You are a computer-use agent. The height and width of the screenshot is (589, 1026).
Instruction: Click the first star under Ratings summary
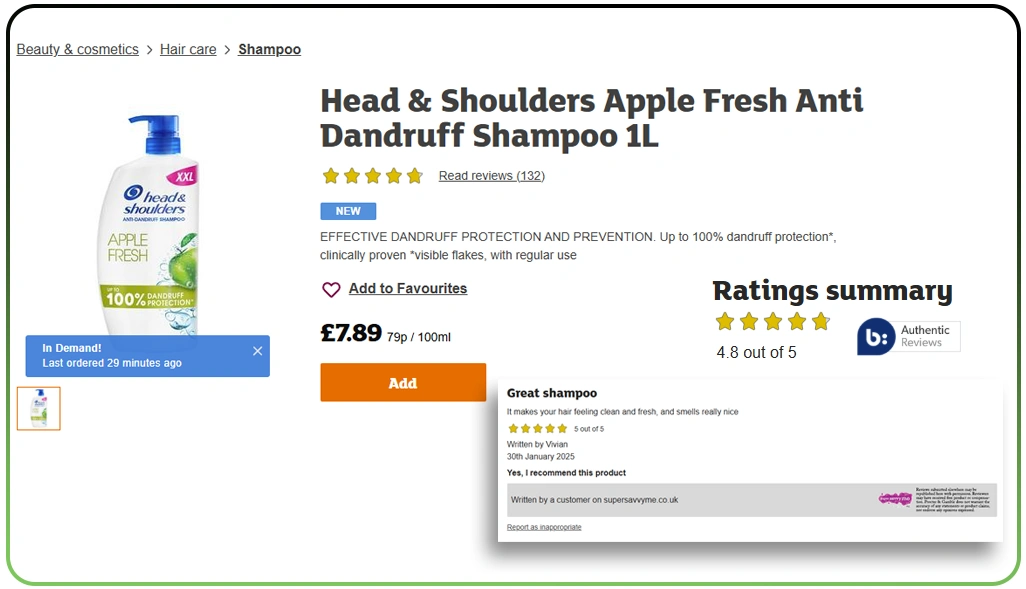coord(725,322)
